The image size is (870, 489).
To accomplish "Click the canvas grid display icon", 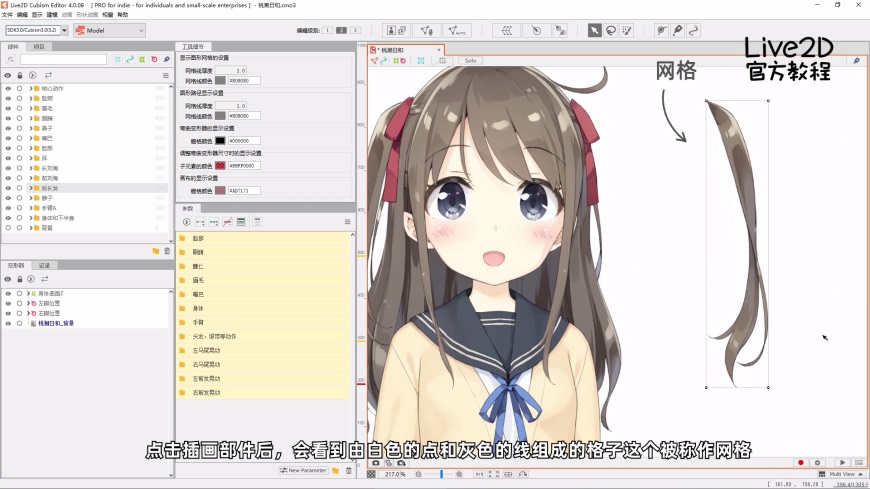I will tap(442, 61).
